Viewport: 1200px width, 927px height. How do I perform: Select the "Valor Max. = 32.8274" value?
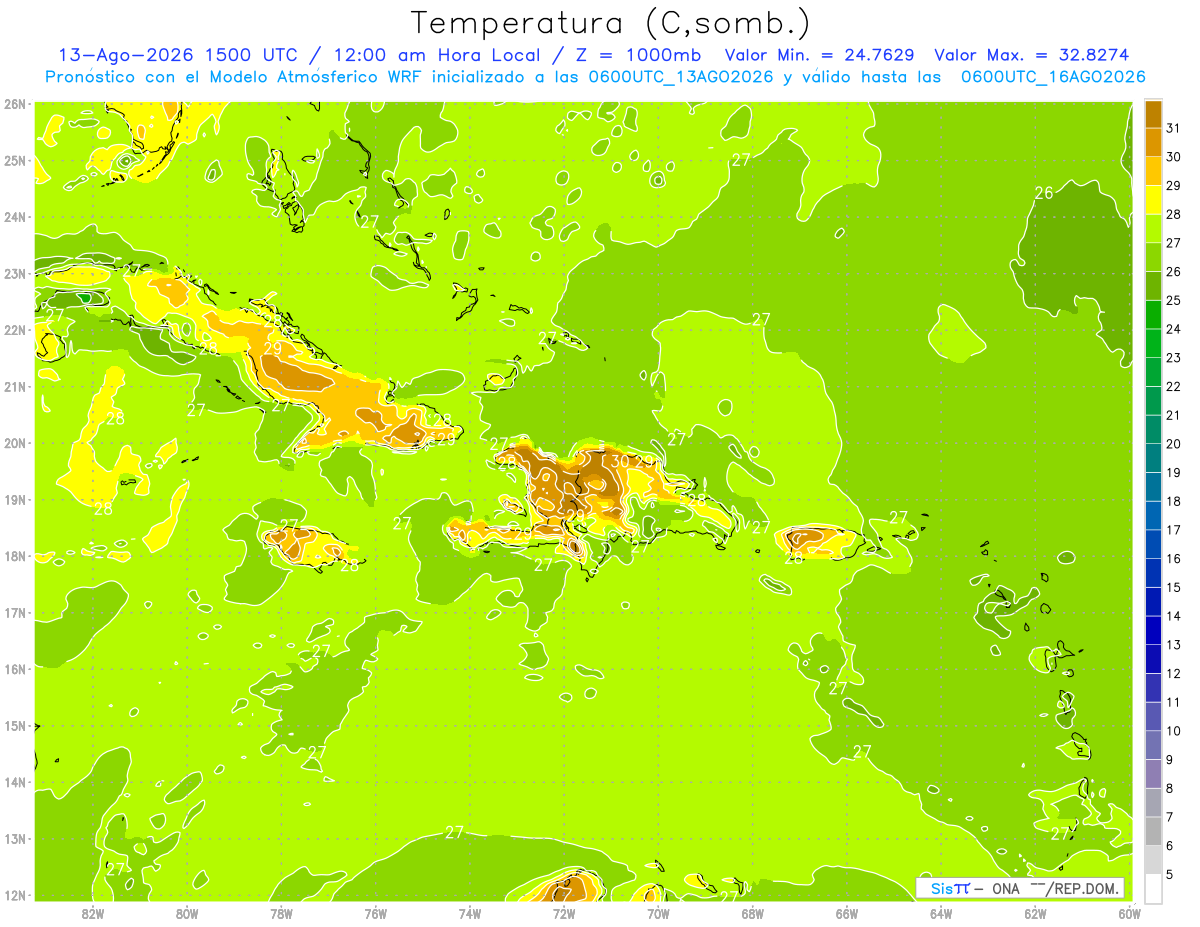1032,54
